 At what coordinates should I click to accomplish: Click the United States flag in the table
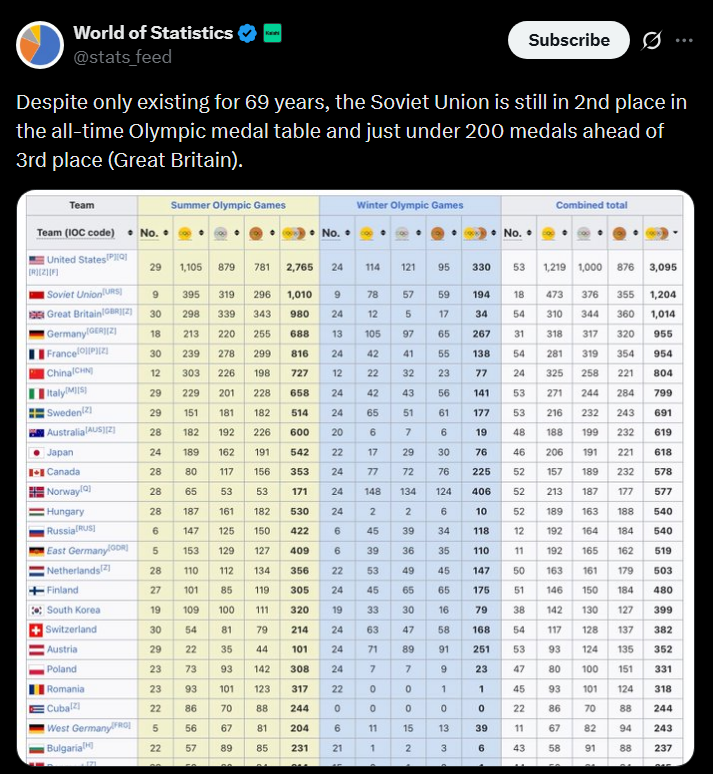pos(38,260)
